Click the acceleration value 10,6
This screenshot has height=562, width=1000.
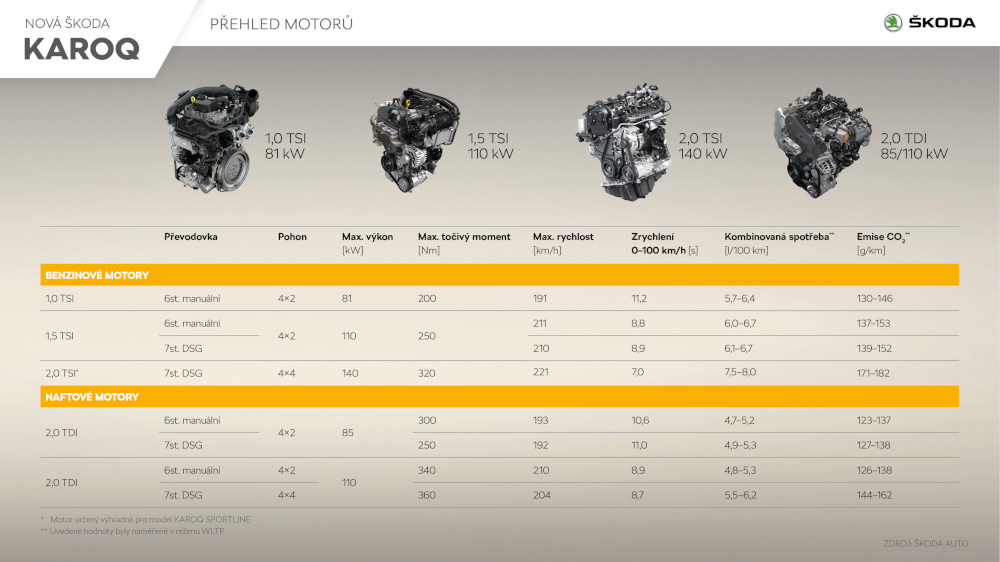pos(640,420)
